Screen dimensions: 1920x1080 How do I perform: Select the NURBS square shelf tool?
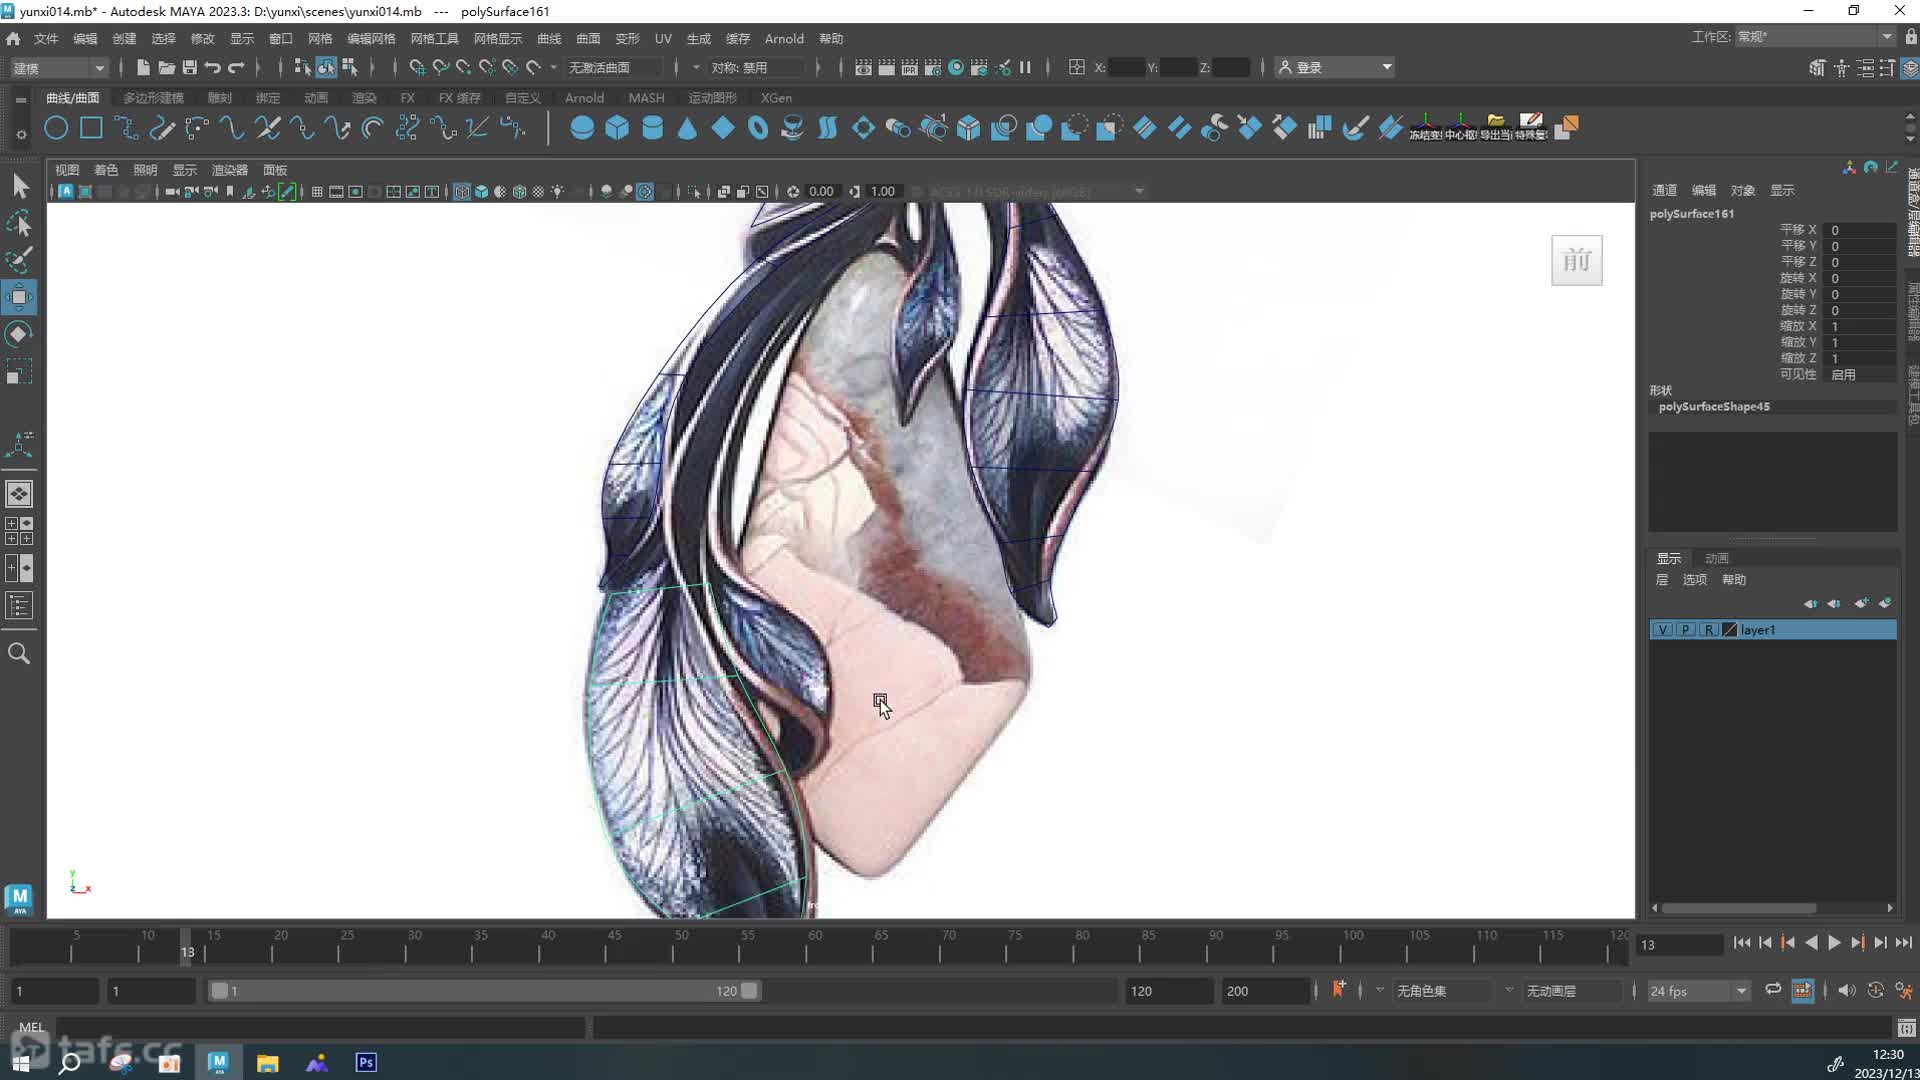[x=91, y=128]
